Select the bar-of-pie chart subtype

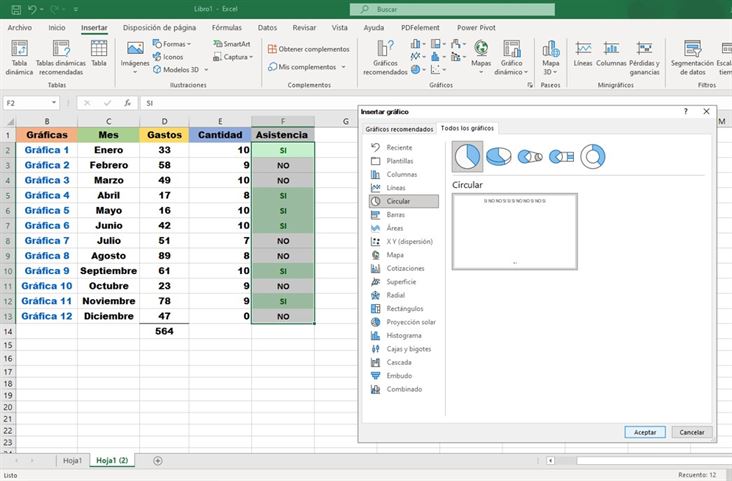point(561,156)
